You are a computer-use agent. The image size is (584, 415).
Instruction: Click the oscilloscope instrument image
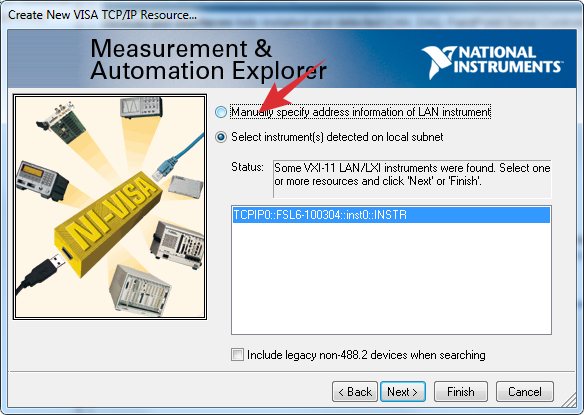tap(141, 107)
